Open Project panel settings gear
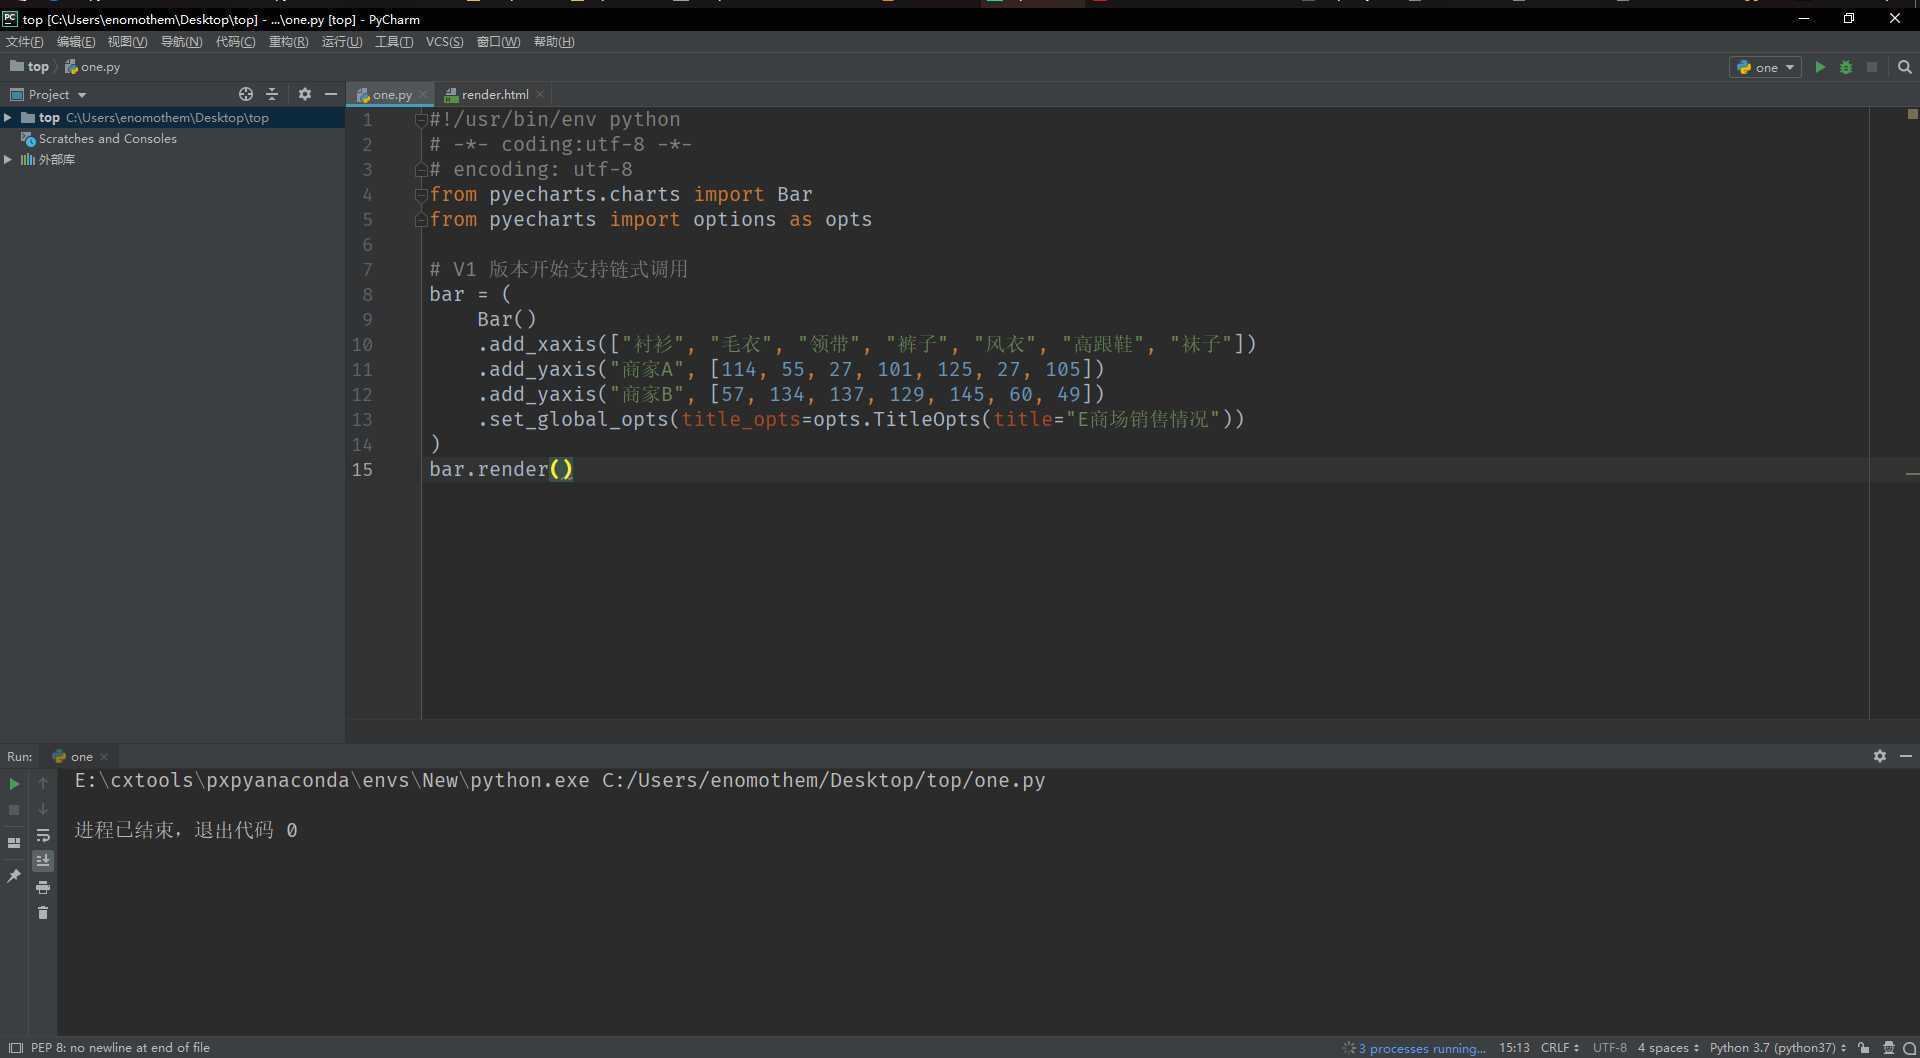The width and height of the screenshot is (1920, 1058). pos(305,94)
